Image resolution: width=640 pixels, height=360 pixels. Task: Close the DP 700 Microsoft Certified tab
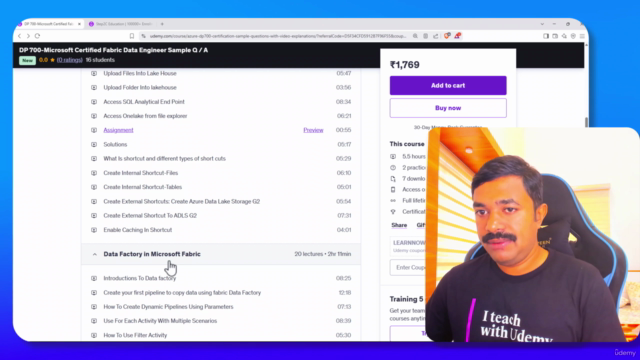click(79, 24)
